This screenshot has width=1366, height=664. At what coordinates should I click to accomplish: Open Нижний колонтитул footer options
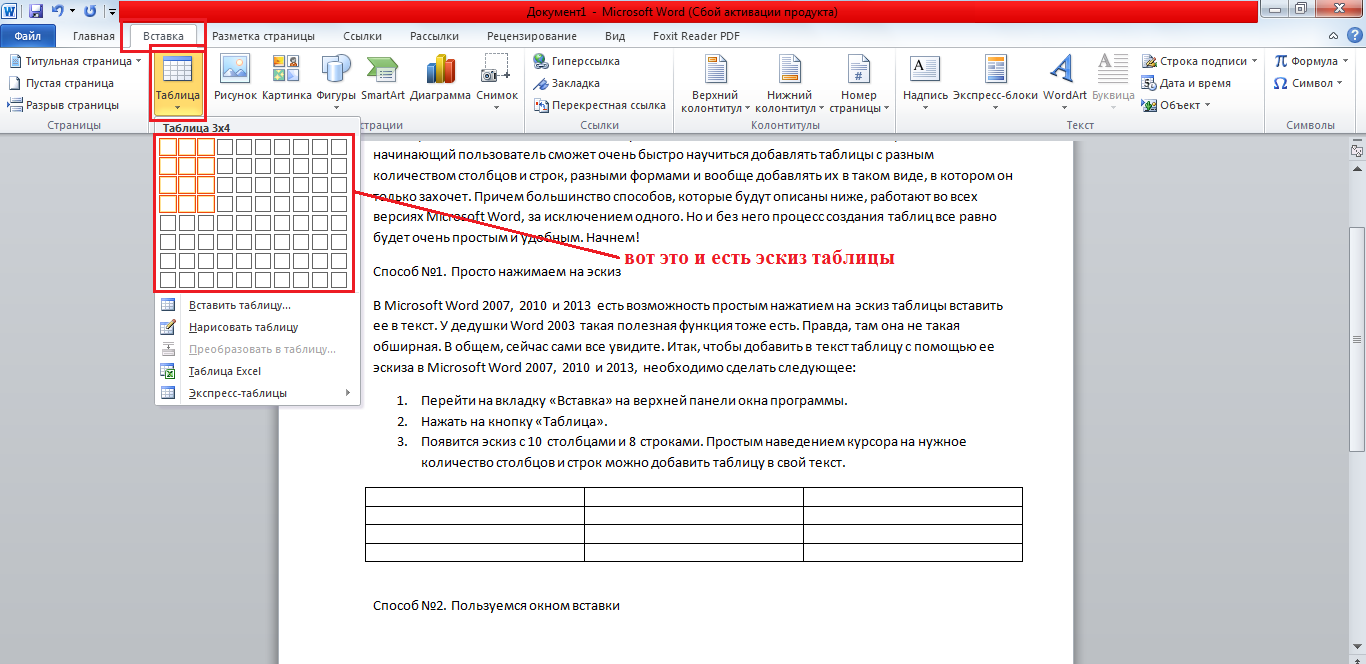[x=789, y=83]
